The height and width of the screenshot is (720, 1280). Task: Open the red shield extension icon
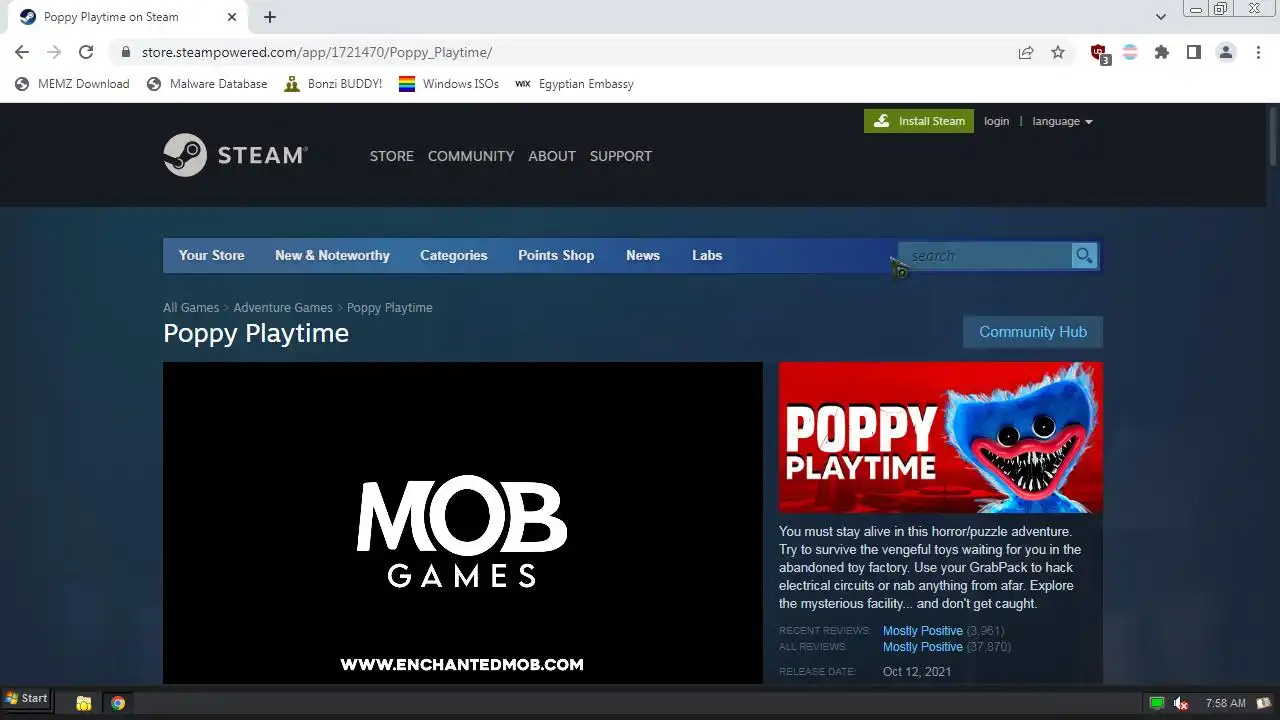(1099, 53)
